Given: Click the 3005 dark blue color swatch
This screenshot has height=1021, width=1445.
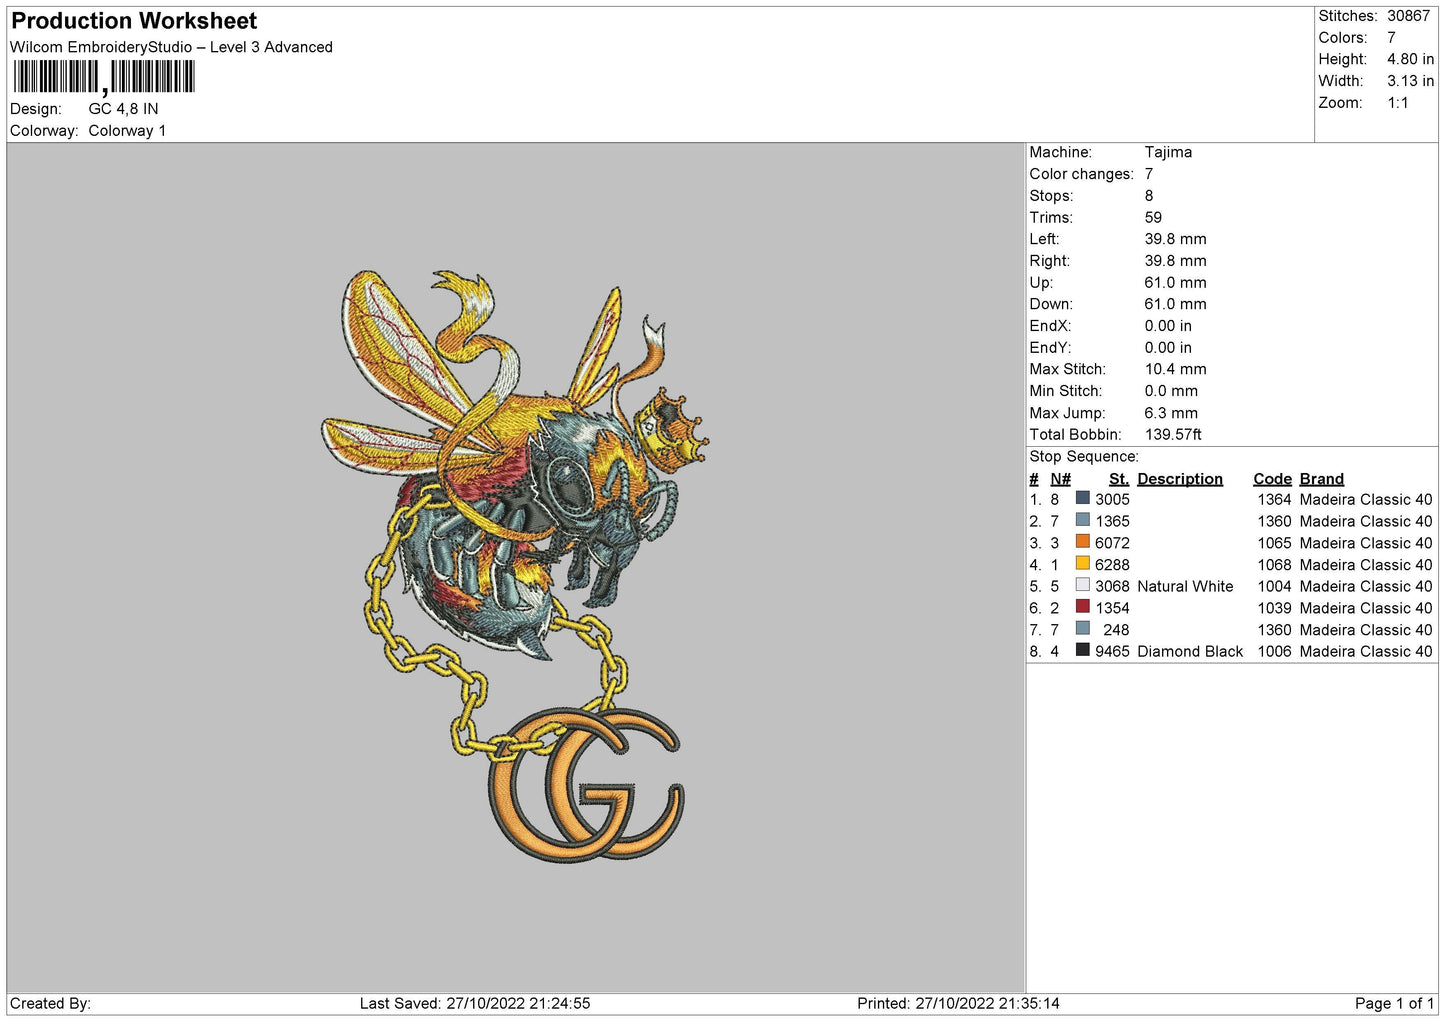Looking at the screenshot, I should [x=1082, y=498].
